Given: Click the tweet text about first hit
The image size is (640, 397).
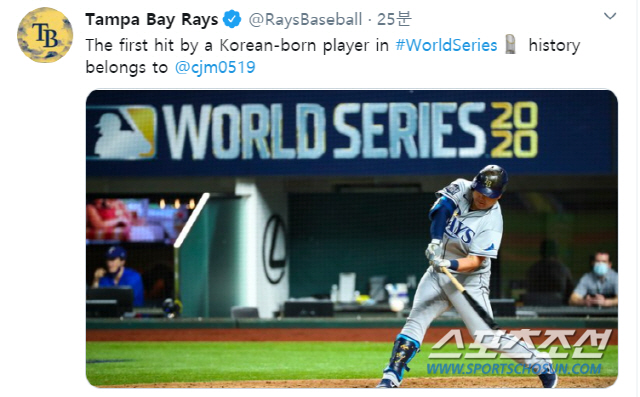Looking at the screenshot, I should [x=333, y=56].
